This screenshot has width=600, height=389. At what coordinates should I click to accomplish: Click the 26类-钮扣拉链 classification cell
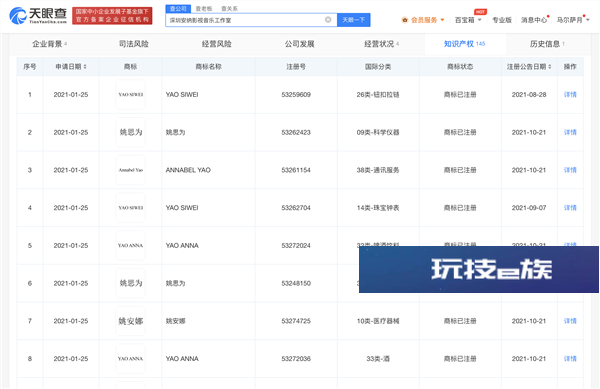tap(378, 94)
